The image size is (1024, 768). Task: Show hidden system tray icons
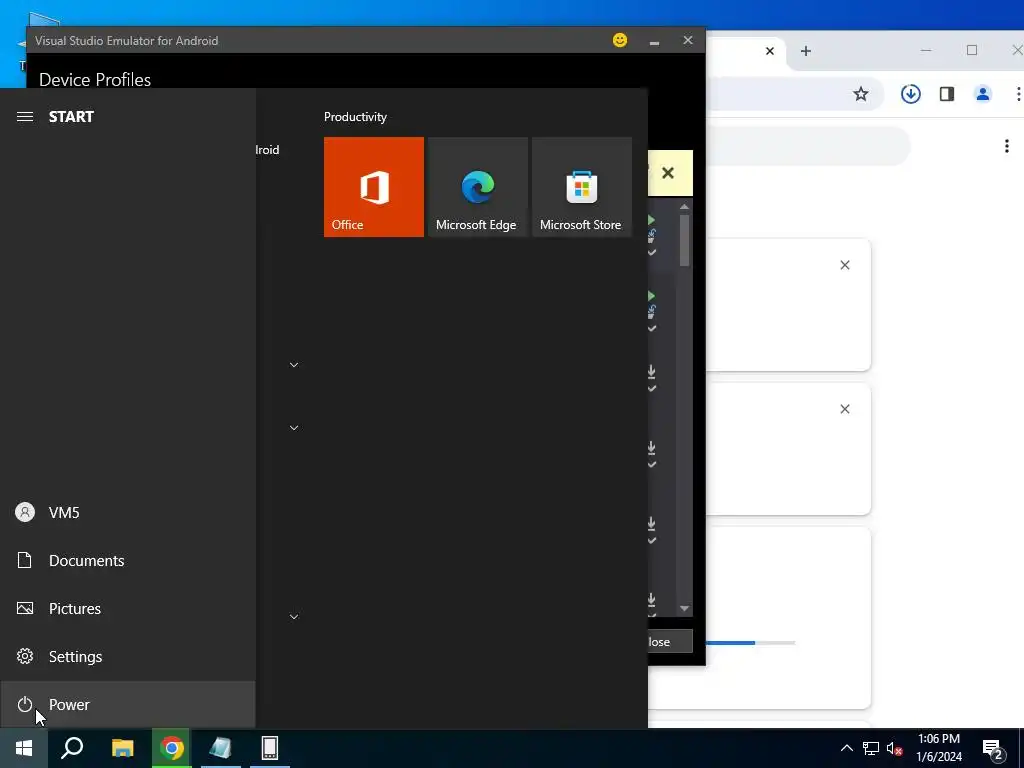(x=846, y=748)
